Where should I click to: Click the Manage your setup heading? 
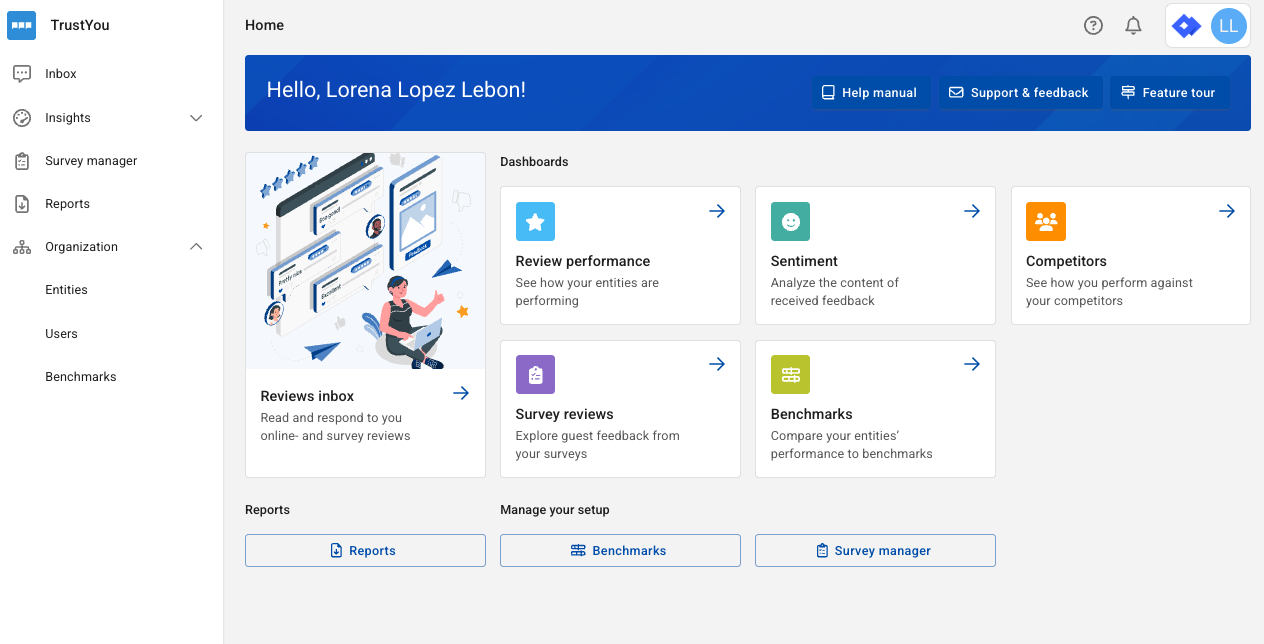click(x=554, y=510)
